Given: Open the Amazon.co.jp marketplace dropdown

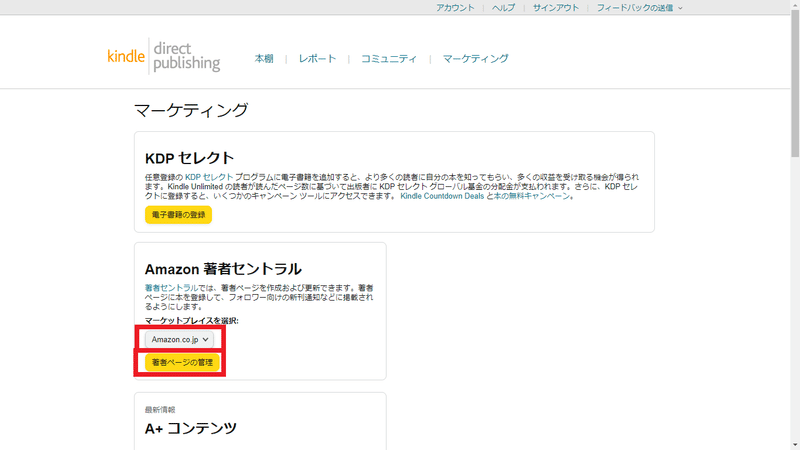Looking at the screenshot, I should point(179,339).
